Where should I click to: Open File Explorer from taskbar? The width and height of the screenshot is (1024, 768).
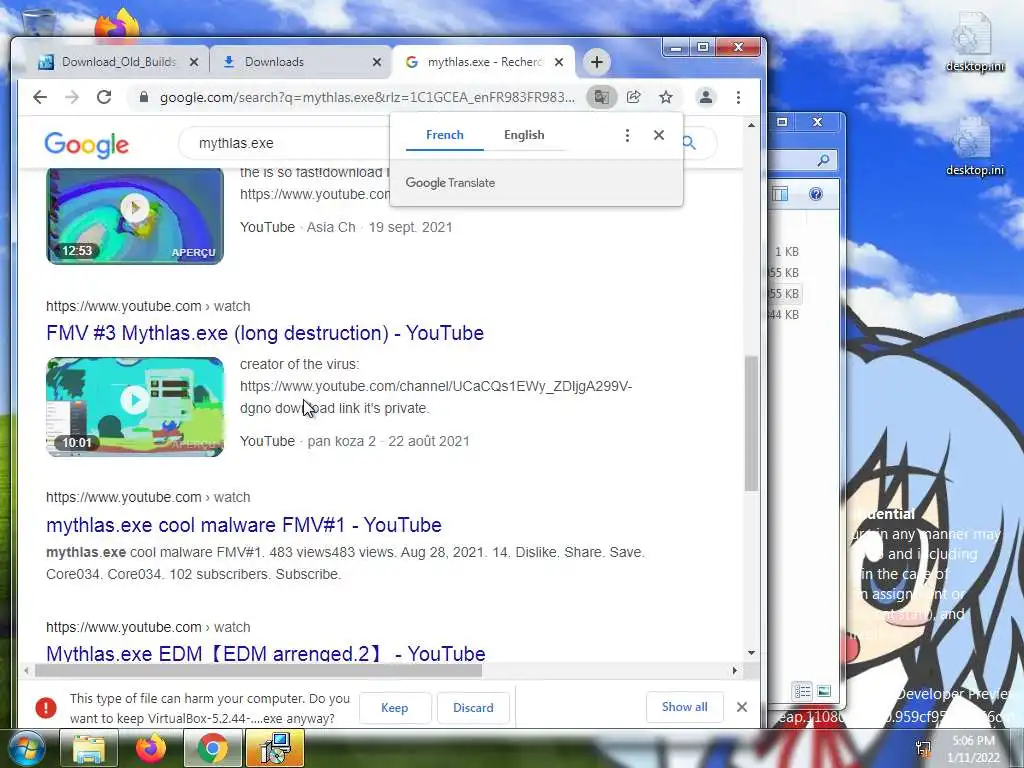(89, 748)
